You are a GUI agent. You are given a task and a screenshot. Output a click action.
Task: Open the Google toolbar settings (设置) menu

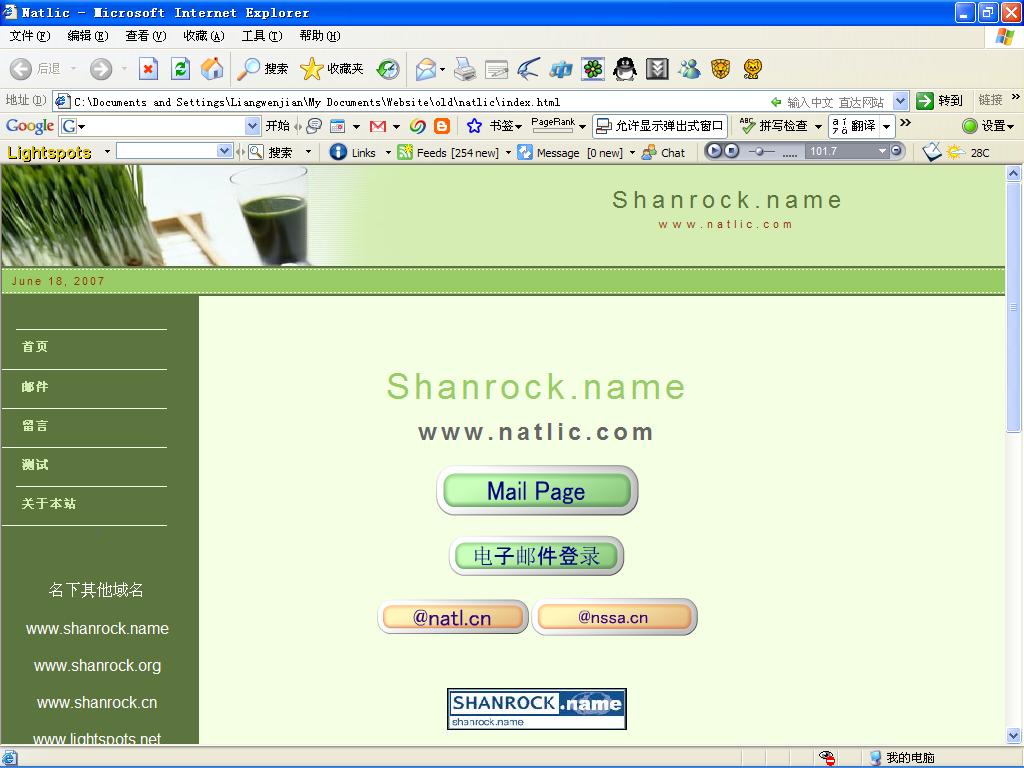988,126
